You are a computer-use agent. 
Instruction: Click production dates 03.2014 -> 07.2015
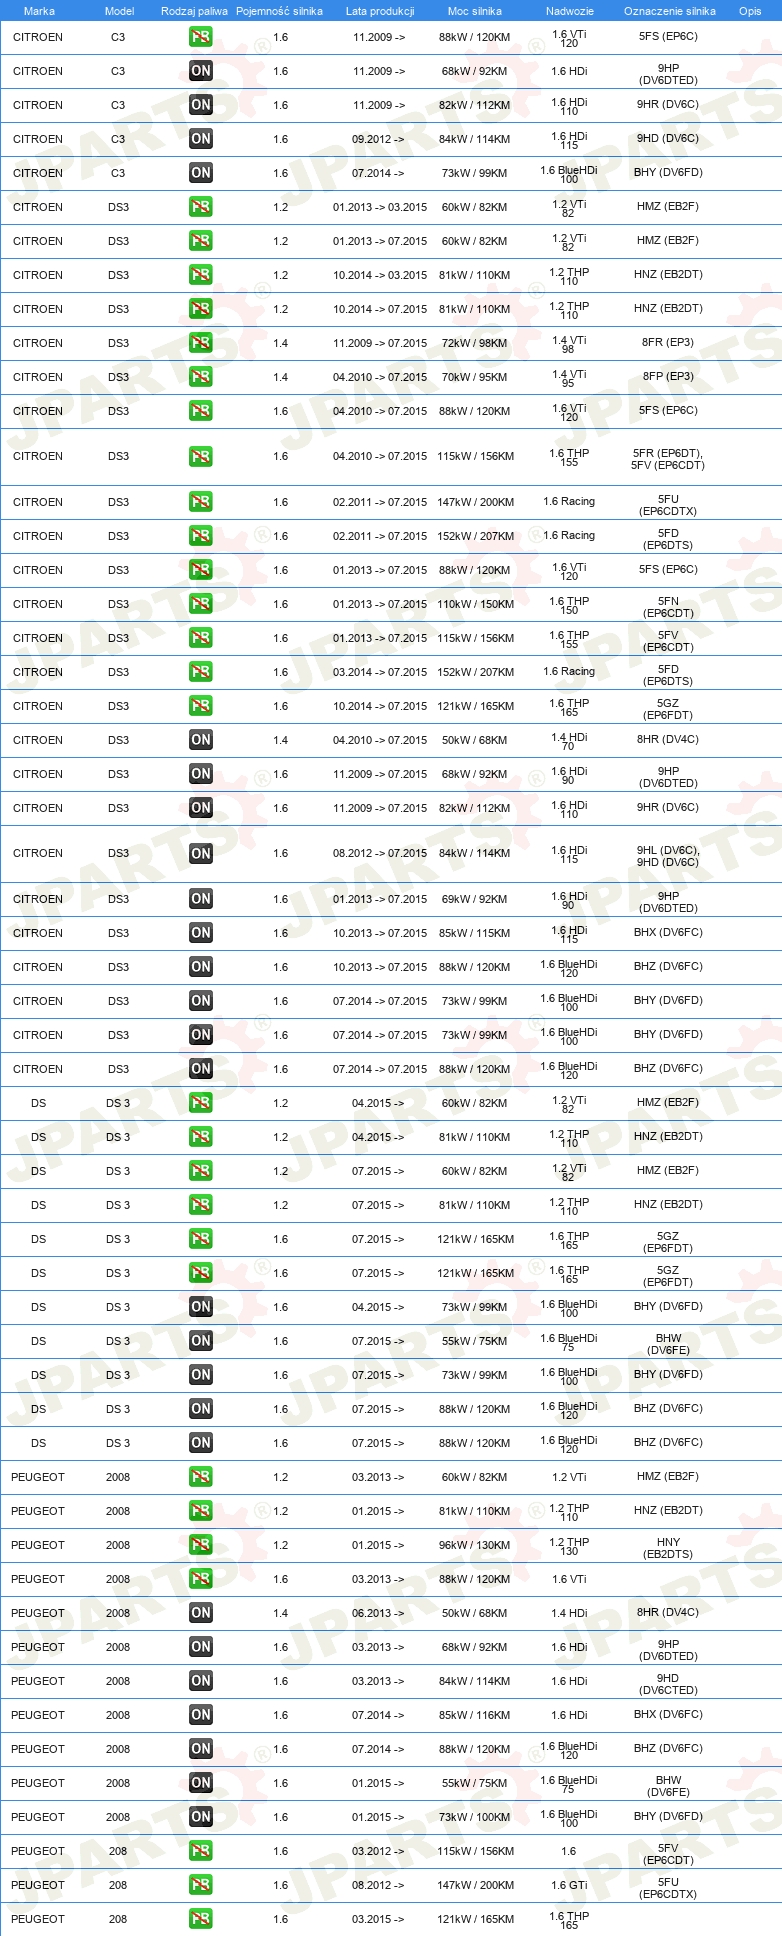tap(380, 672)
